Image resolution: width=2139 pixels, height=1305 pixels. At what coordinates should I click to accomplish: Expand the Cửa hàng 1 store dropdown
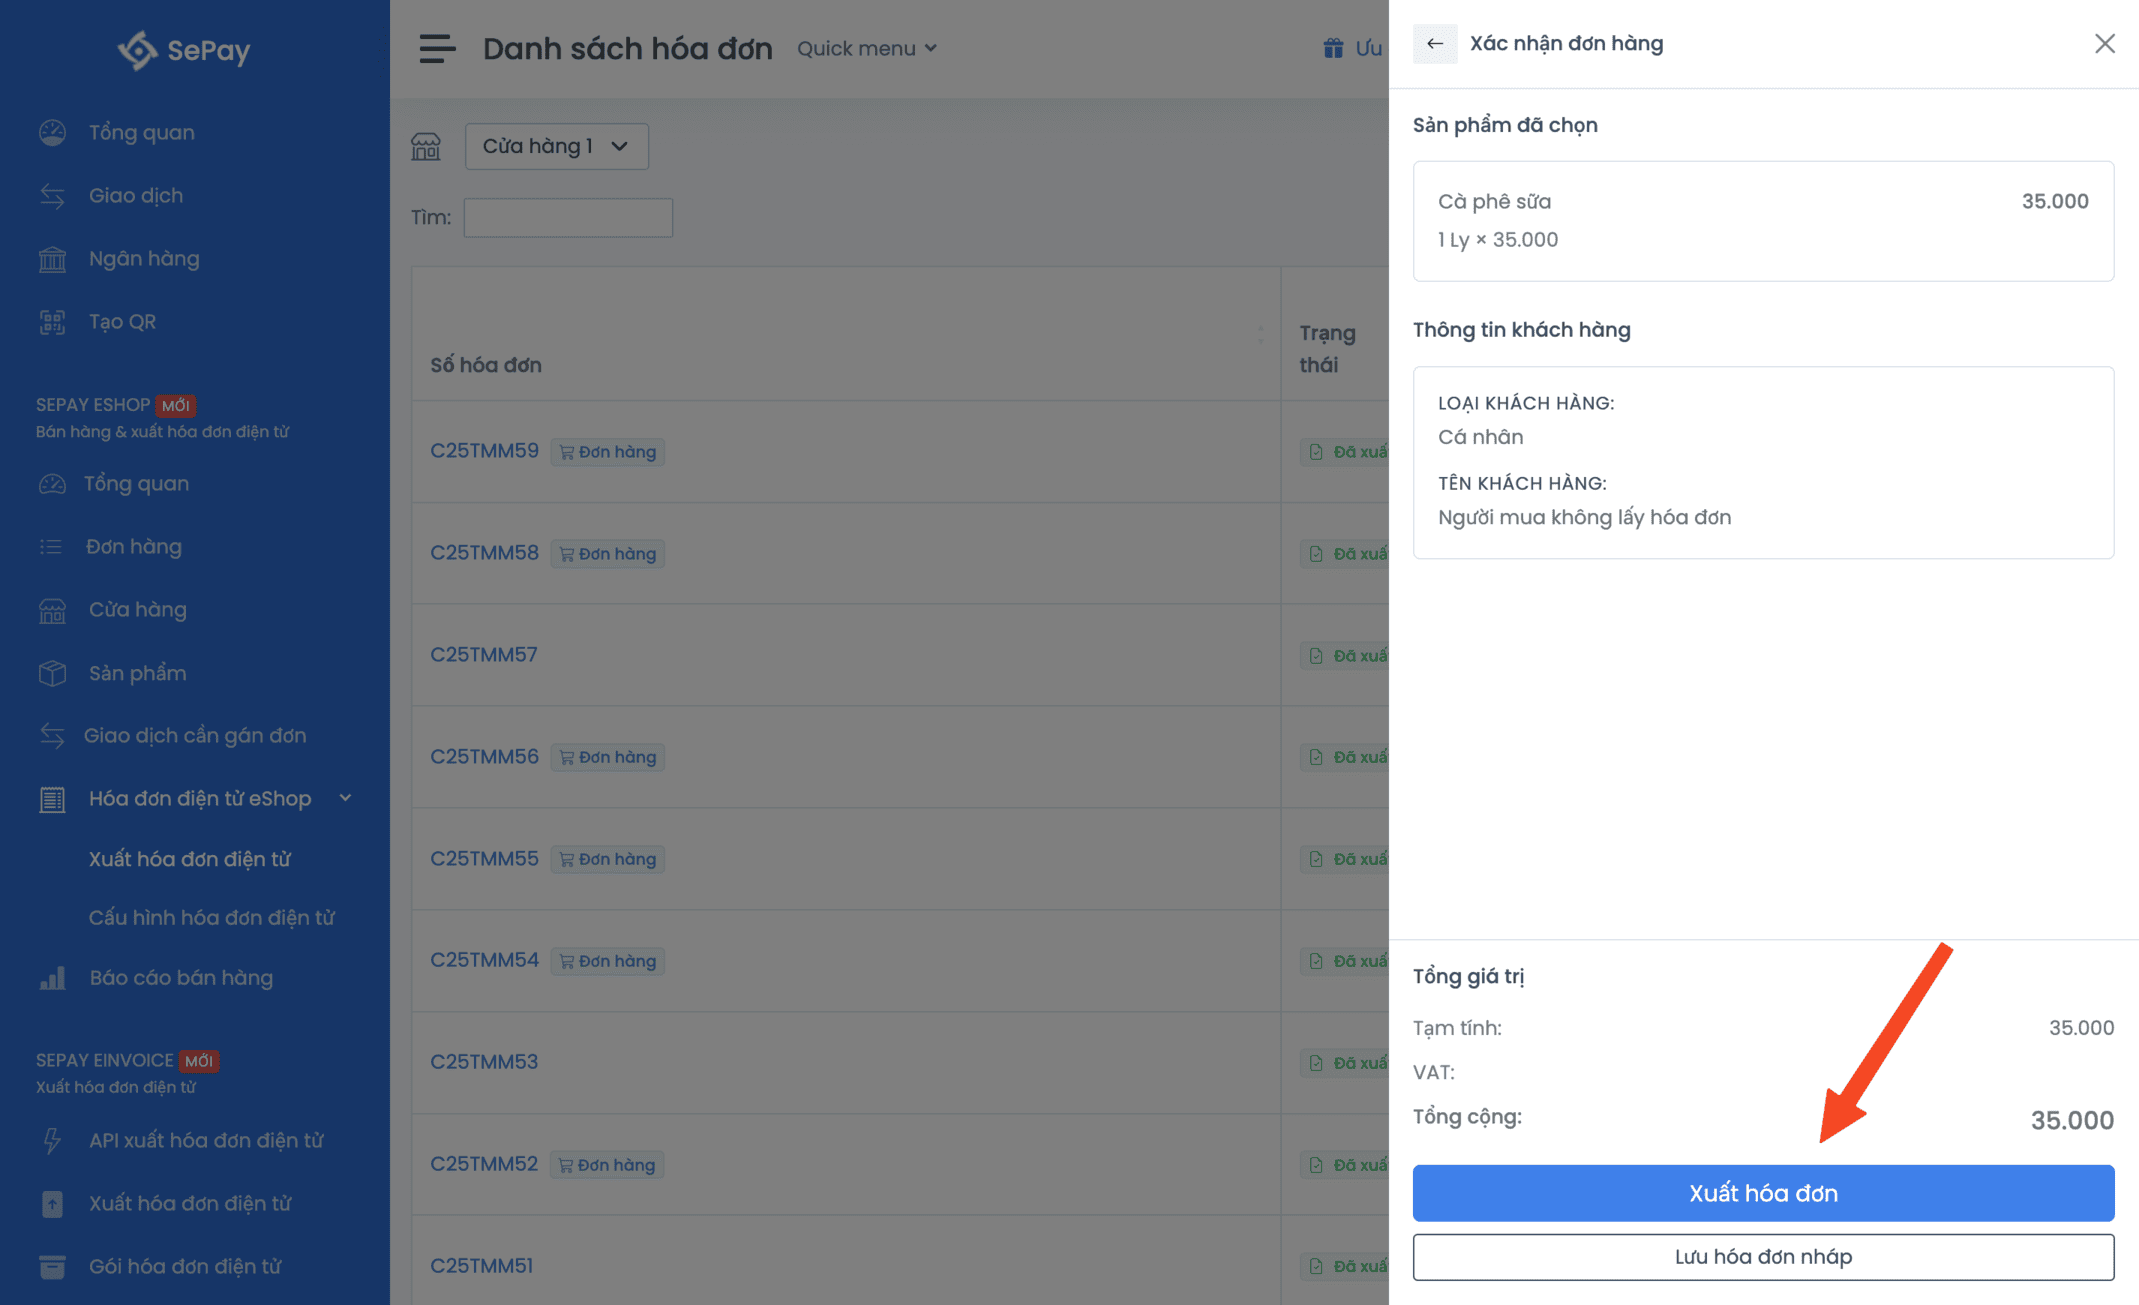[x=556, y=147]
